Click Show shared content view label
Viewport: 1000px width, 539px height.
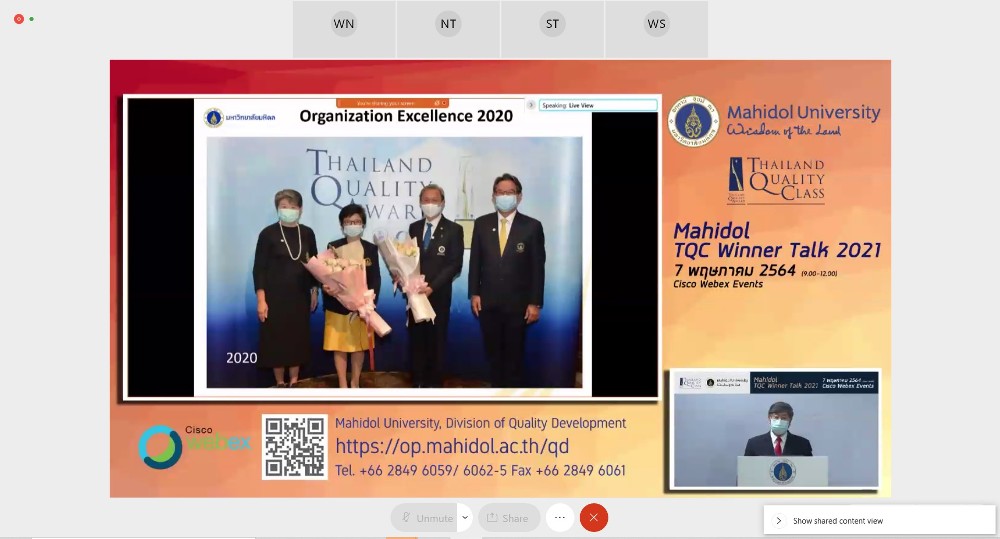coord(838,521)
